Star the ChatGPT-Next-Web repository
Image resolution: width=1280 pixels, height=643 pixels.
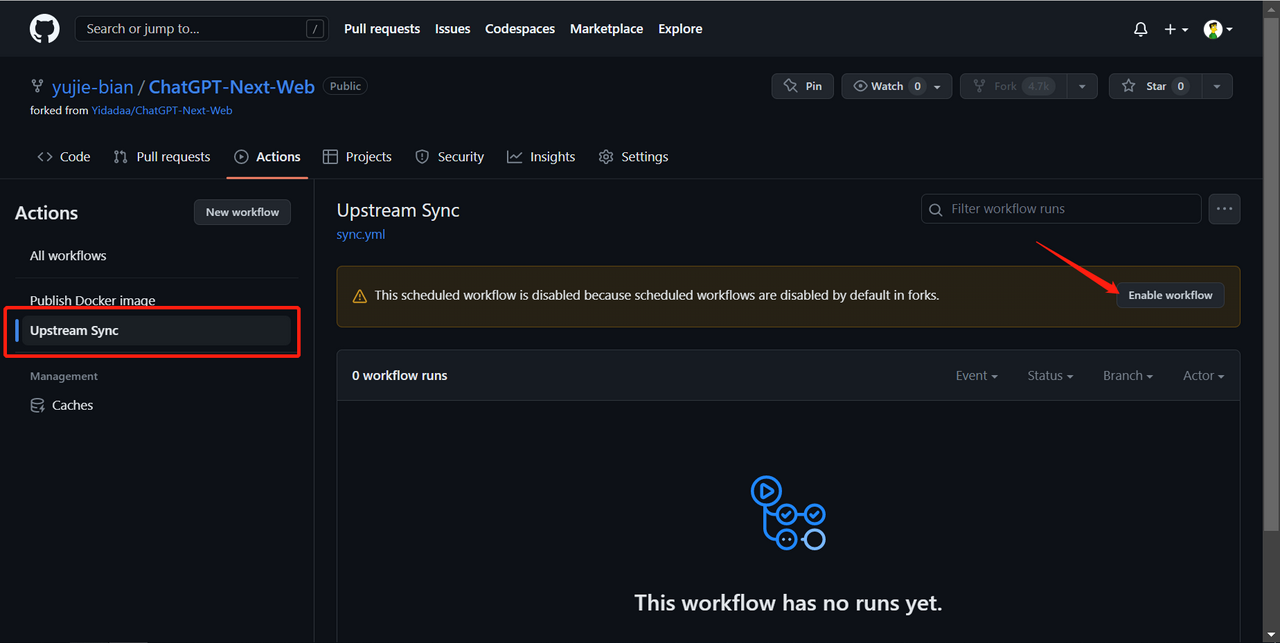(x=1154, y=86)
